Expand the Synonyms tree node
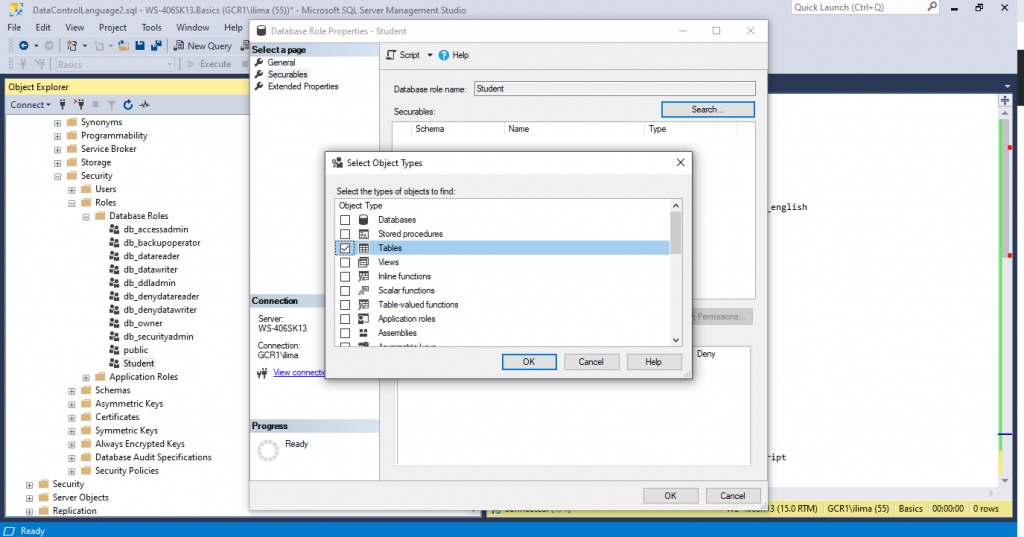The height and width of the screenshot is (537, 1024). pos(57,123)
